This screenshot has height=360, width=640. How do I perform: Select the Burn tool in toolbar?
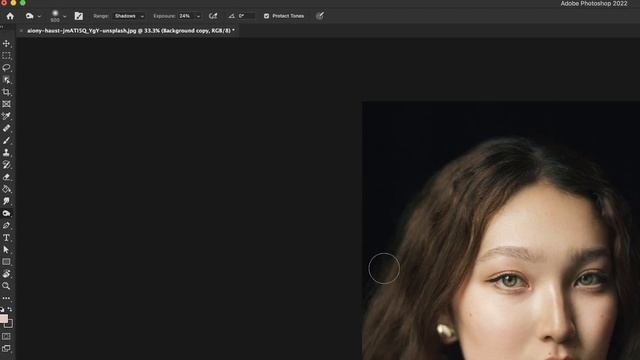click(x=6, y=213)
